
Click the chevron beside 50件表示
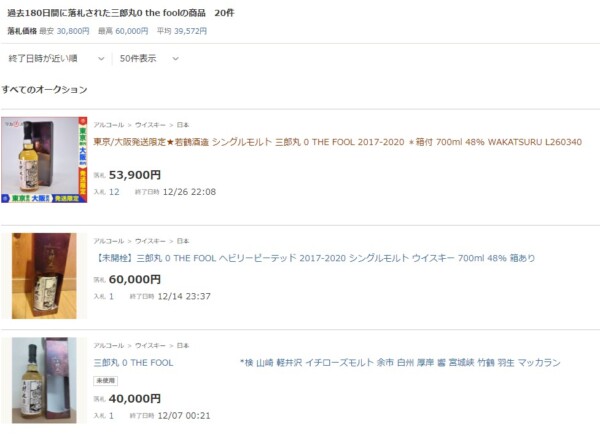tap(175, 59)
